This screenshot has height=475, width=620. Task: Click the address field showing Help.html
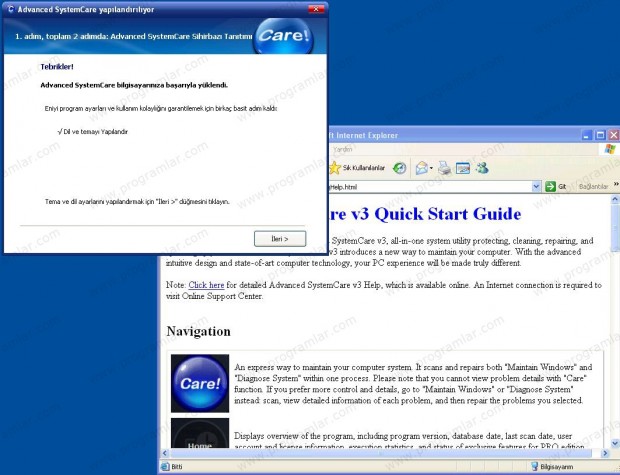[x=429, y=187]
